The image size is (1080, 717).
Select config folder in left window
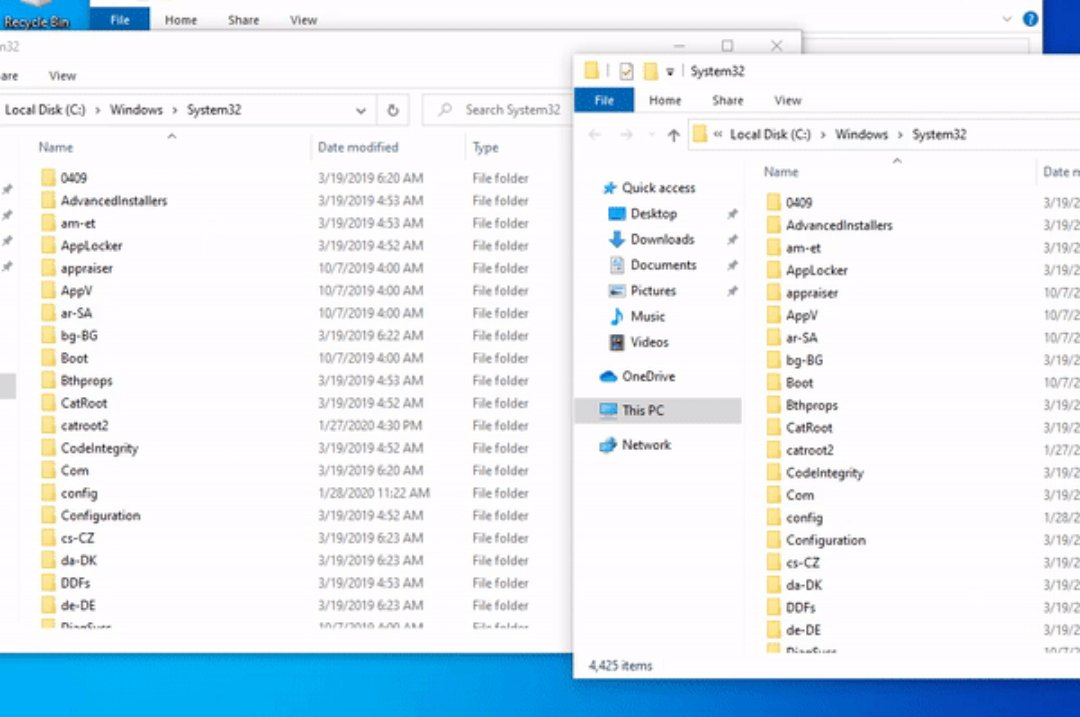(79, 494)
